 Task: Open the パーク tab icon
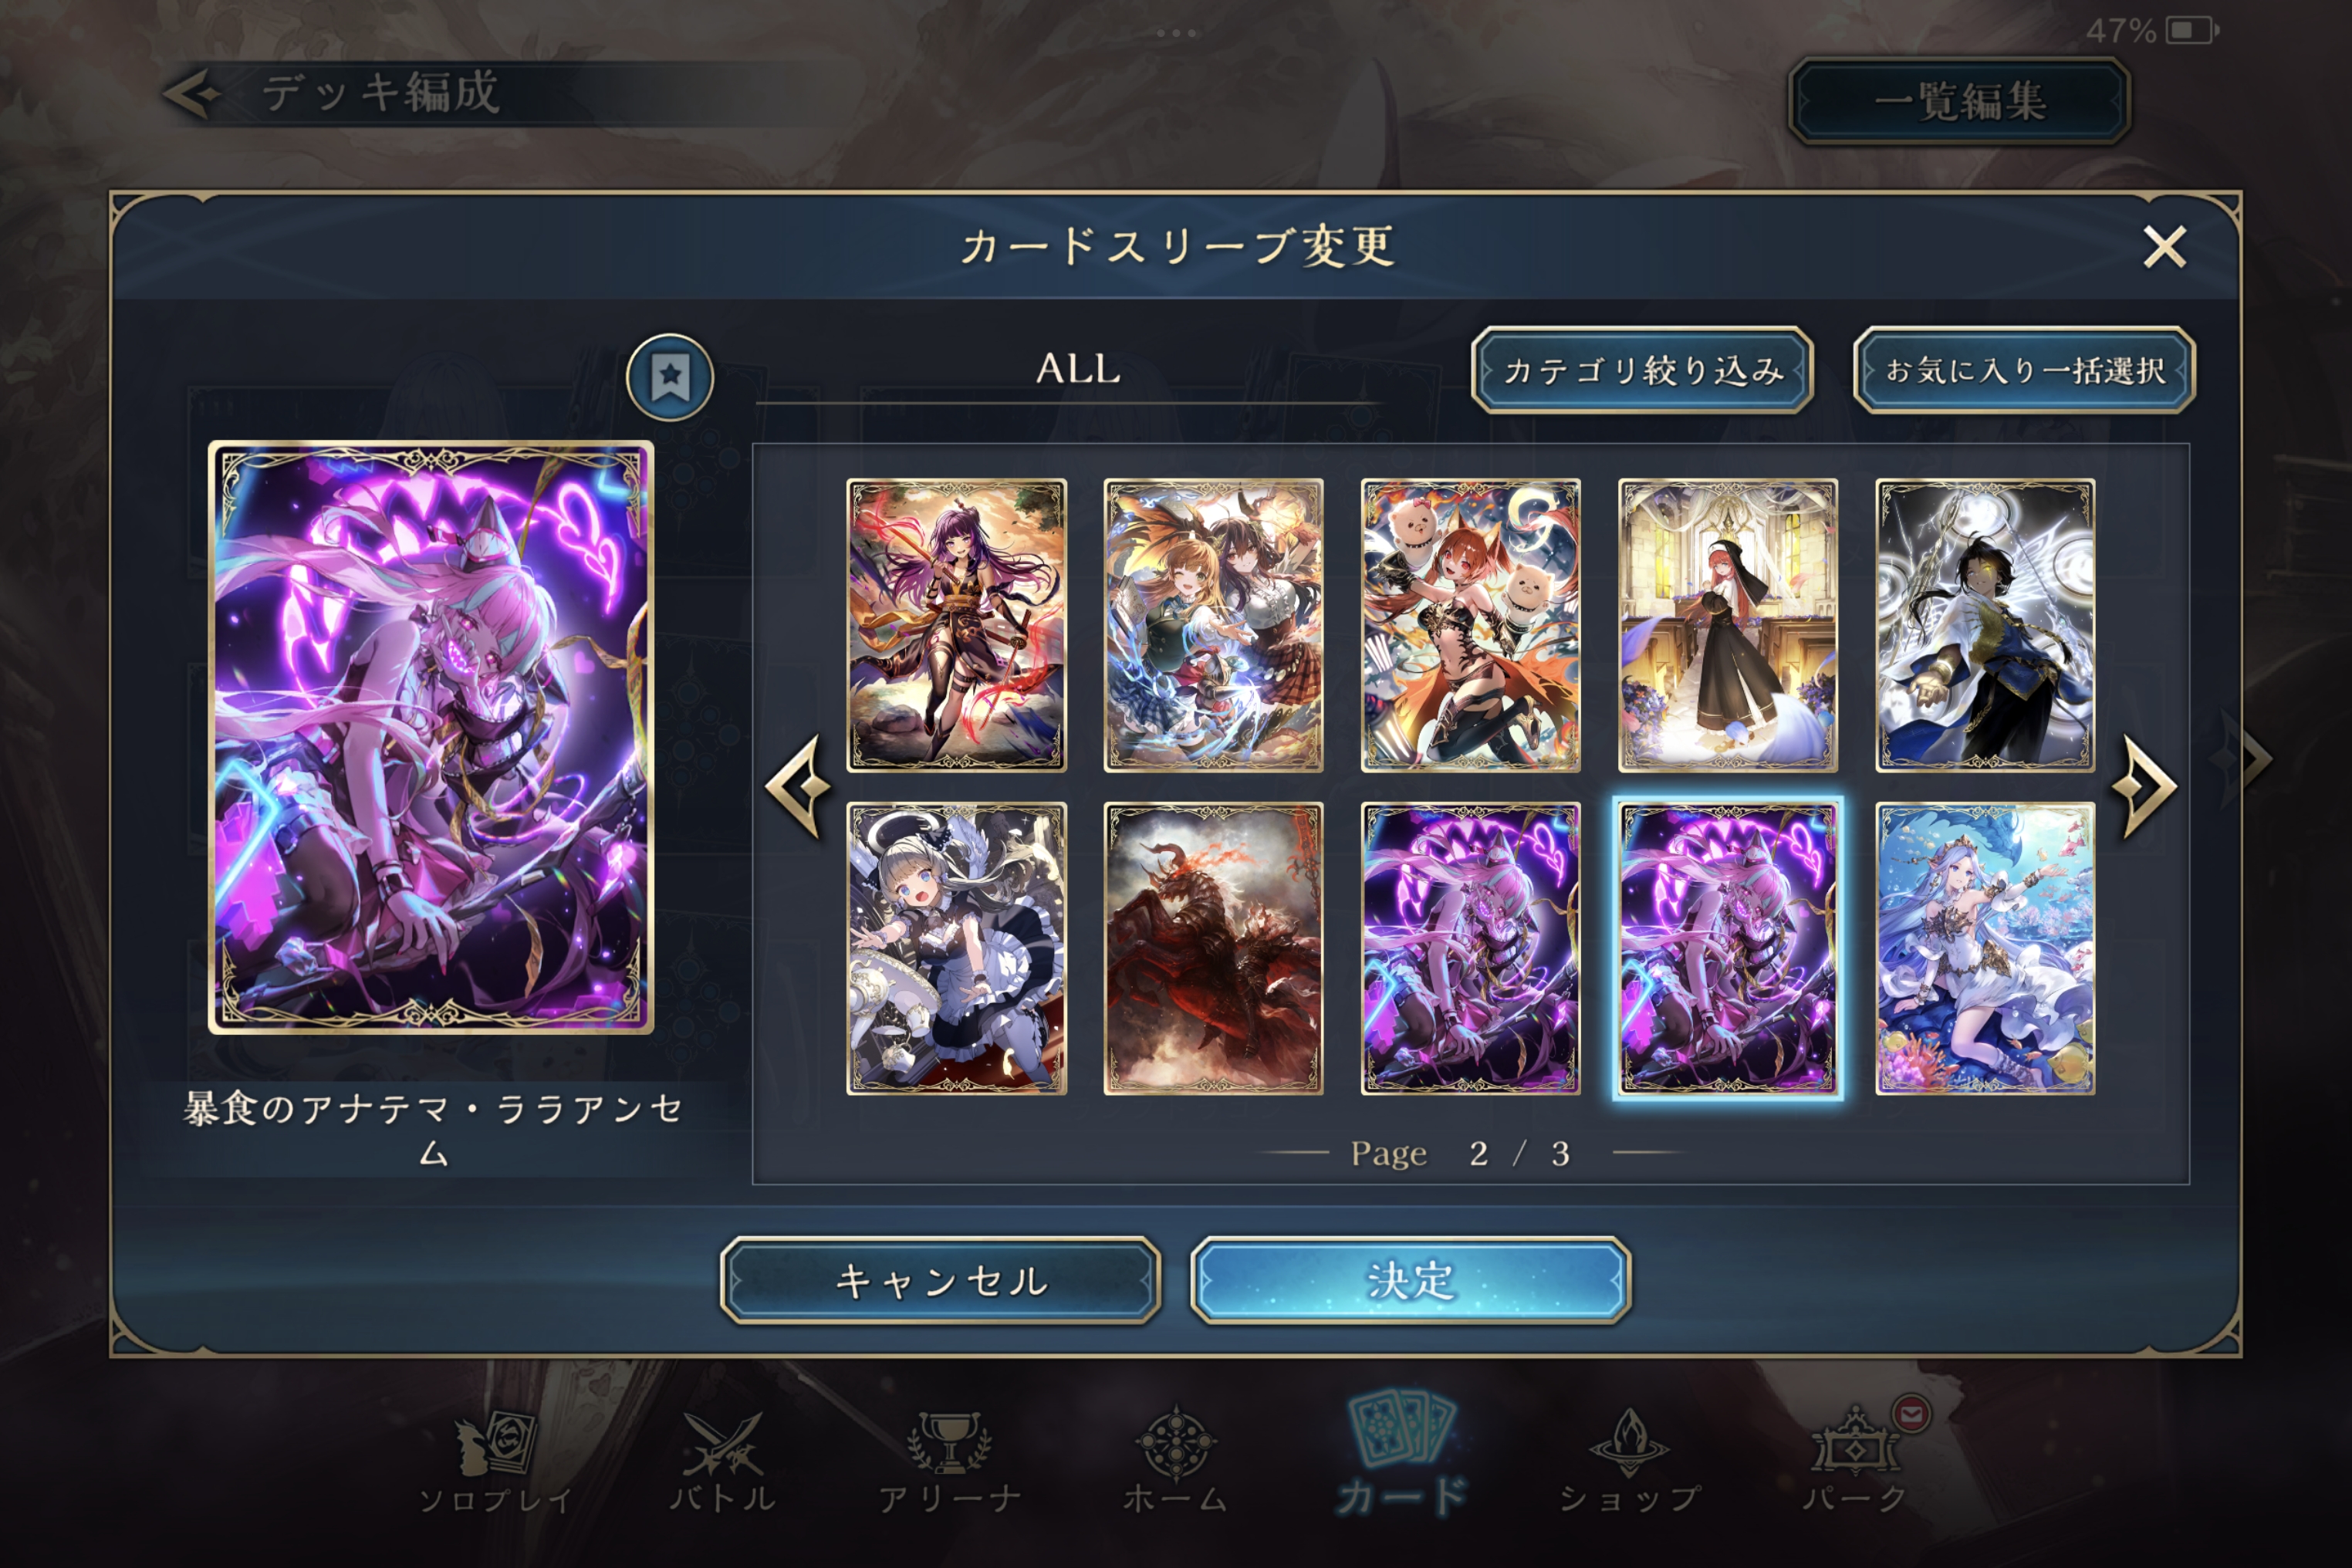click(x=1856, y=1460)
